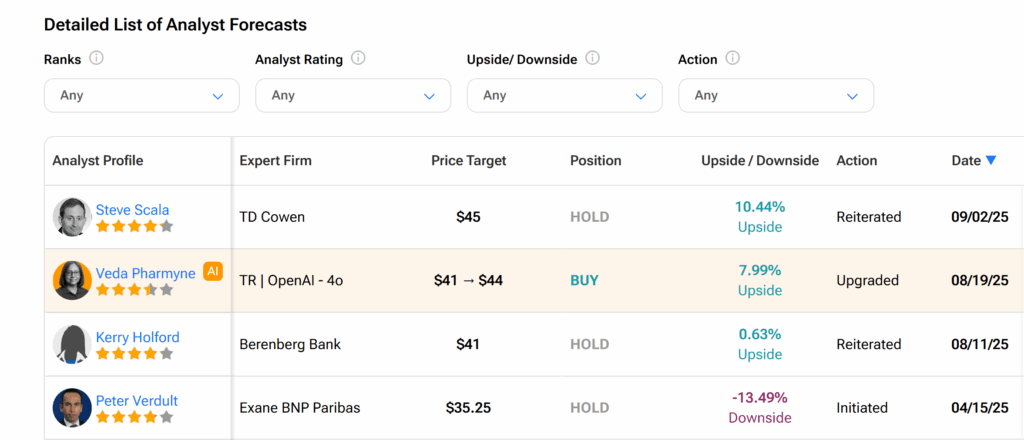Screen dimensions: 1024x440
Task: Click the Upside/ Downside info icon
Action: (x=592, y=59)
